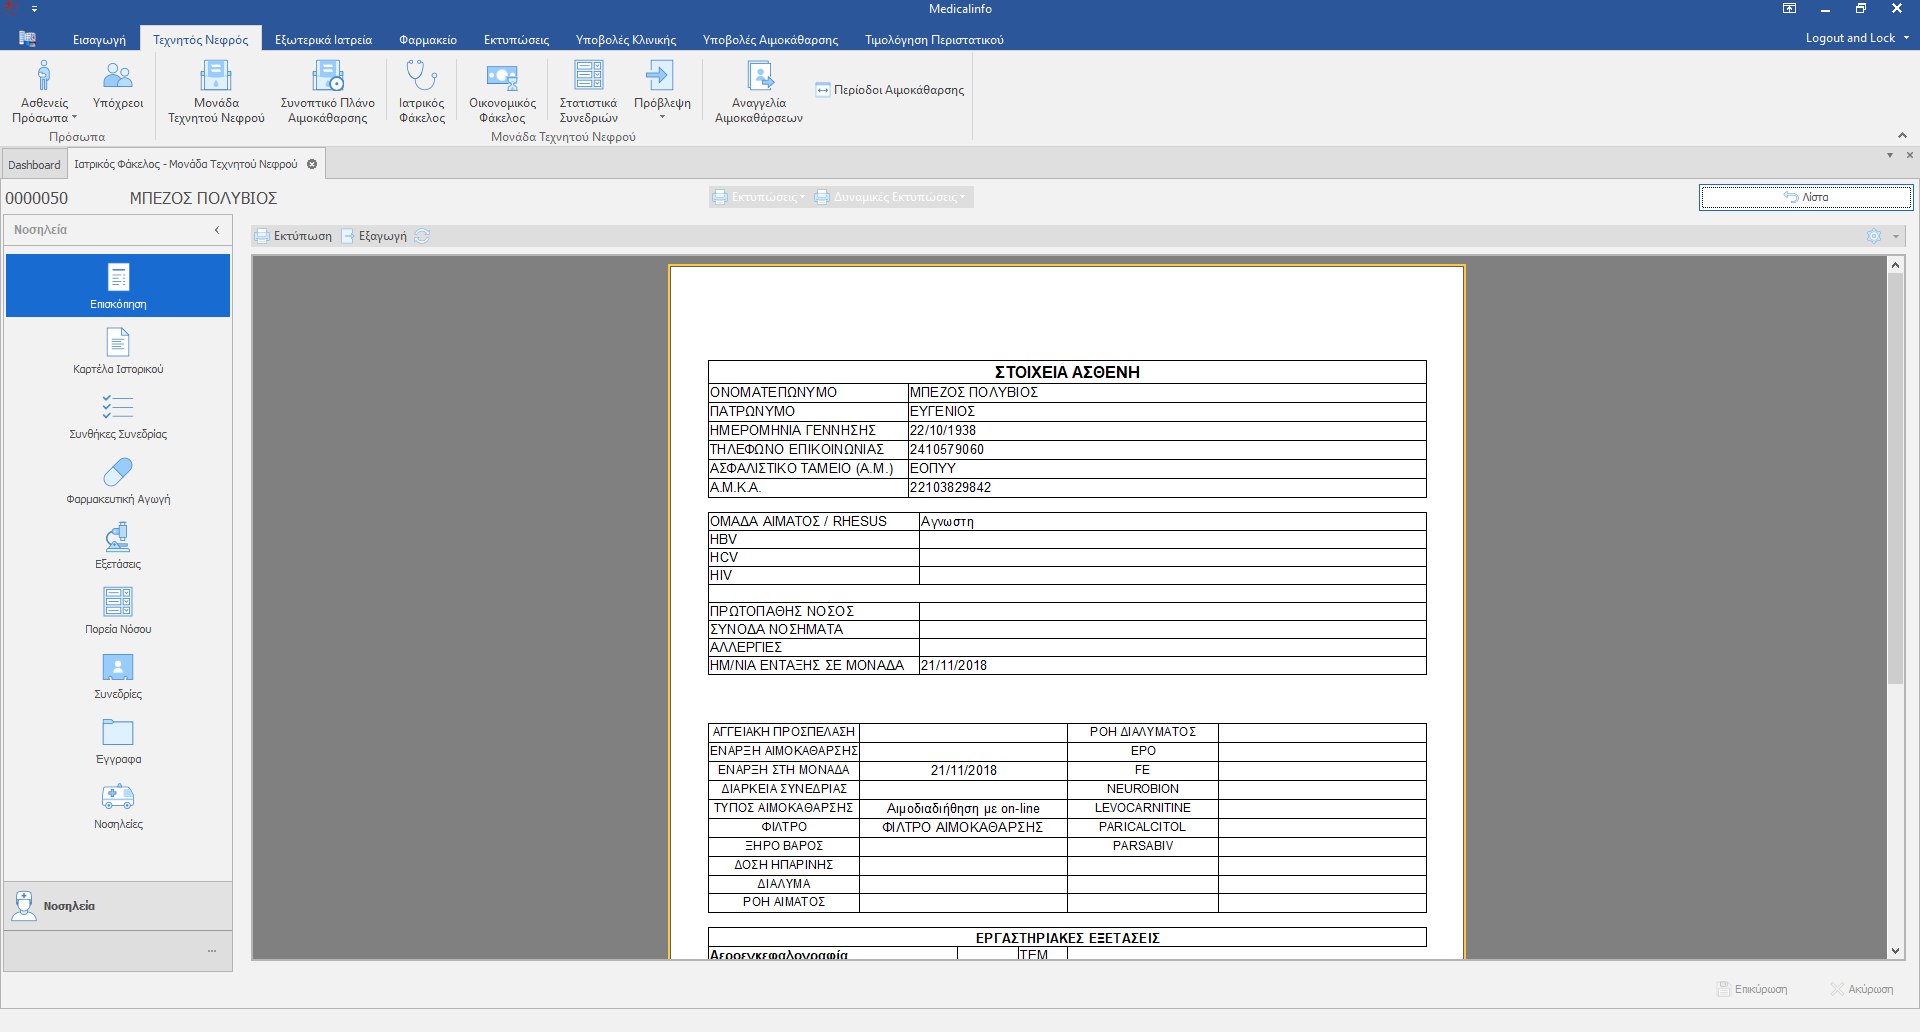Viewport: 1920px width, 1032px height.
Task: Collapse the Νοσηλεία side panel chevron
Action: pos(217,230)
